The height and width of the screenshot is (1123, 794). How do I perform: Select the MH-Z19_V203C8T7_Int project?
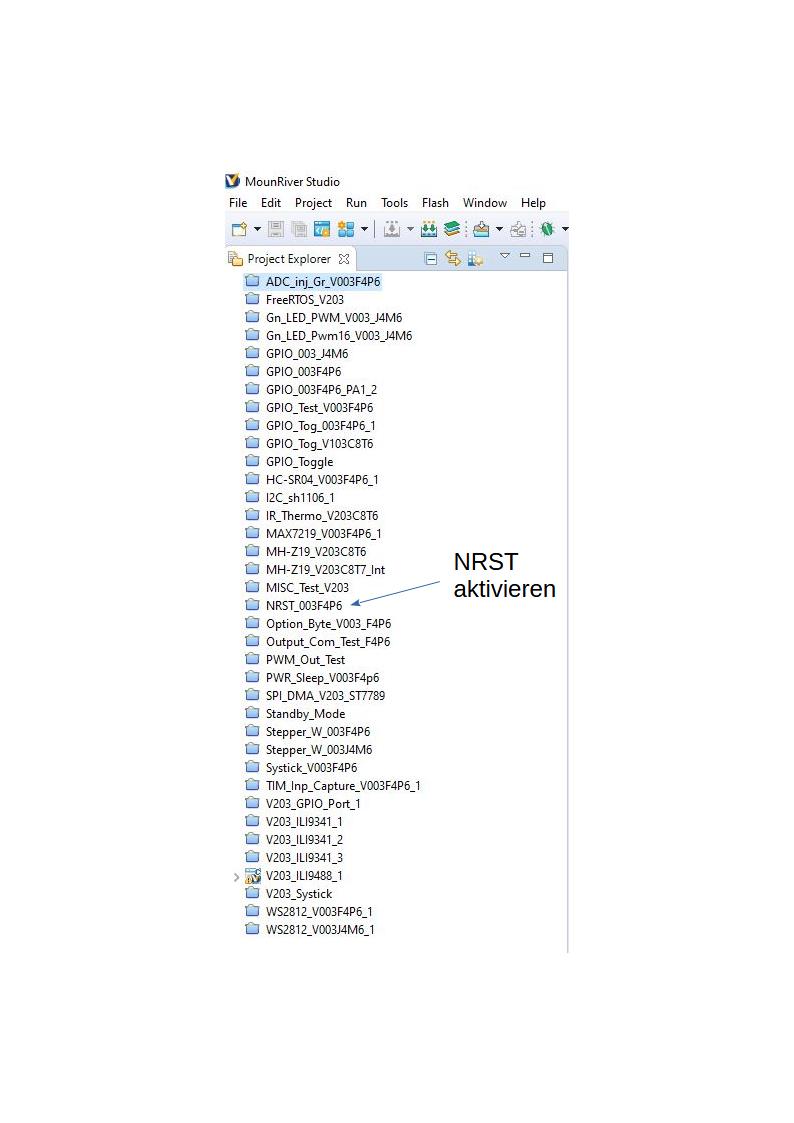coord(325,570)
